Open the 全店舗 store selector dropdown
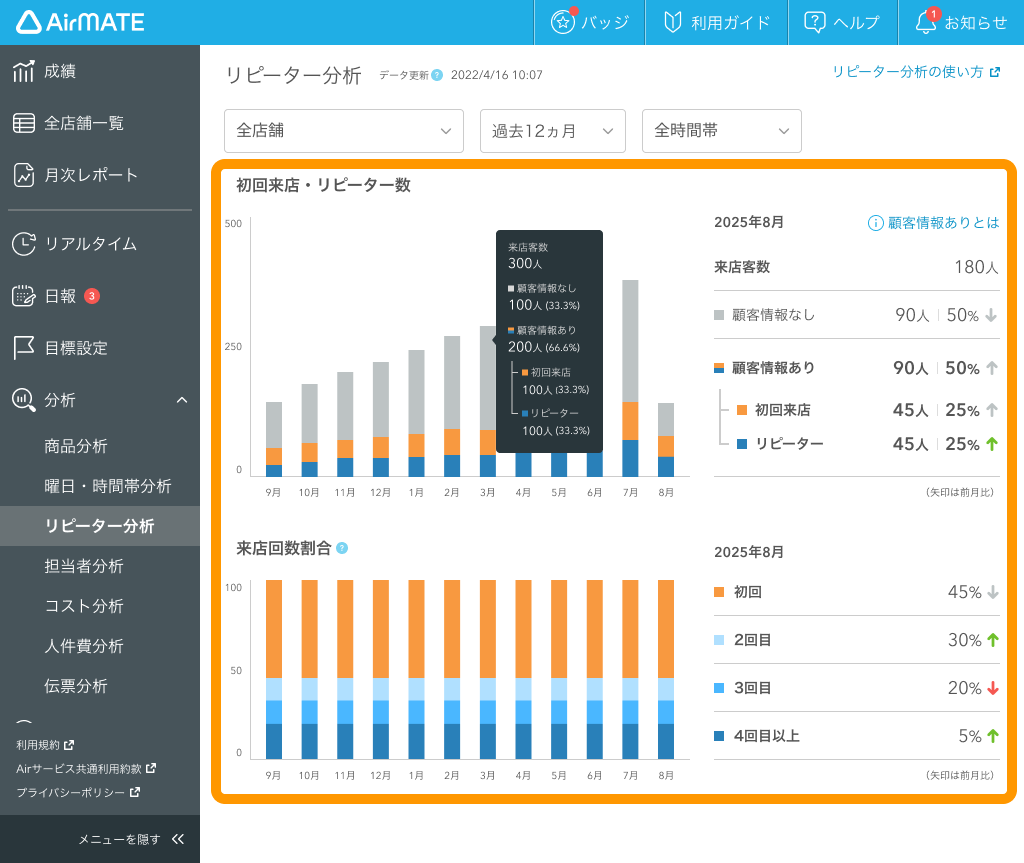The width and height of the screenshot is (1024, 863). (343, 131)
